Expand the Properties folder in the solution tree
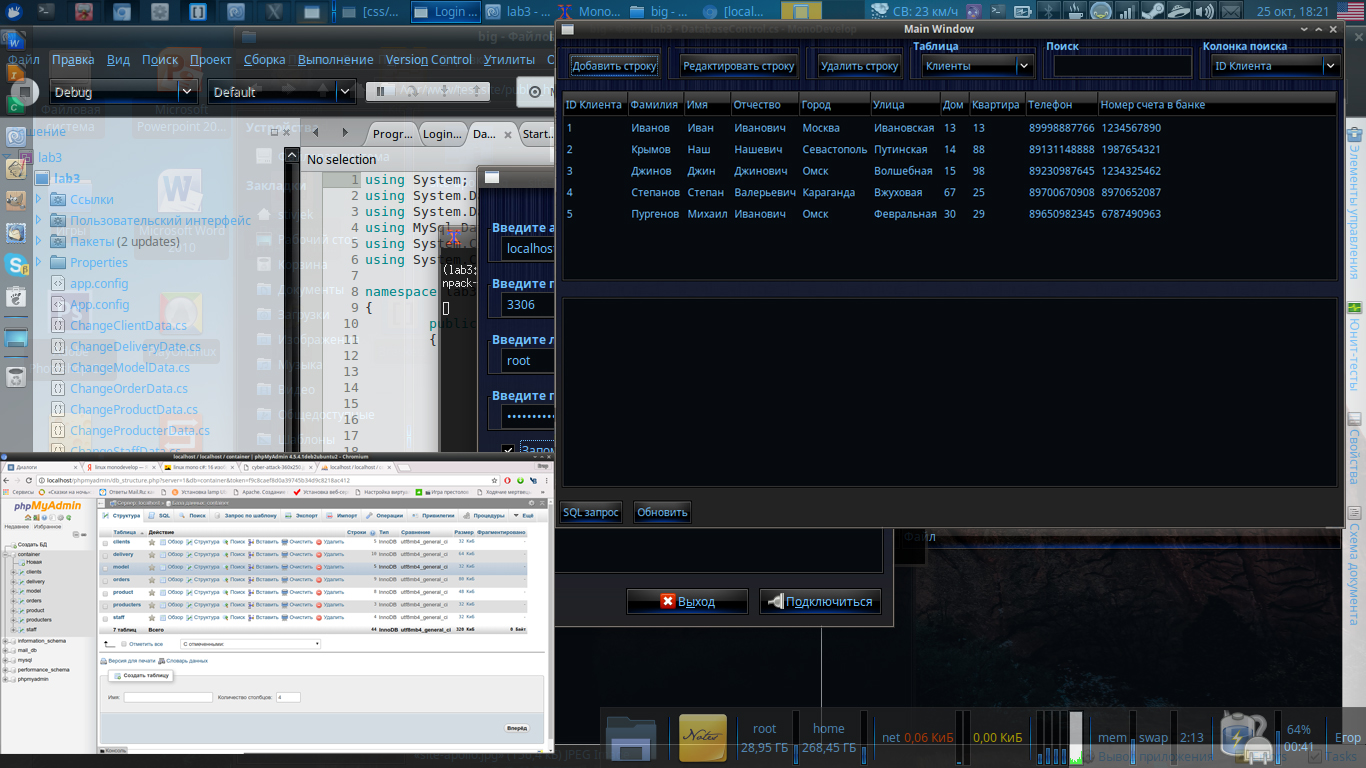This screenshot has width=1366, height=768. point(39,262)
